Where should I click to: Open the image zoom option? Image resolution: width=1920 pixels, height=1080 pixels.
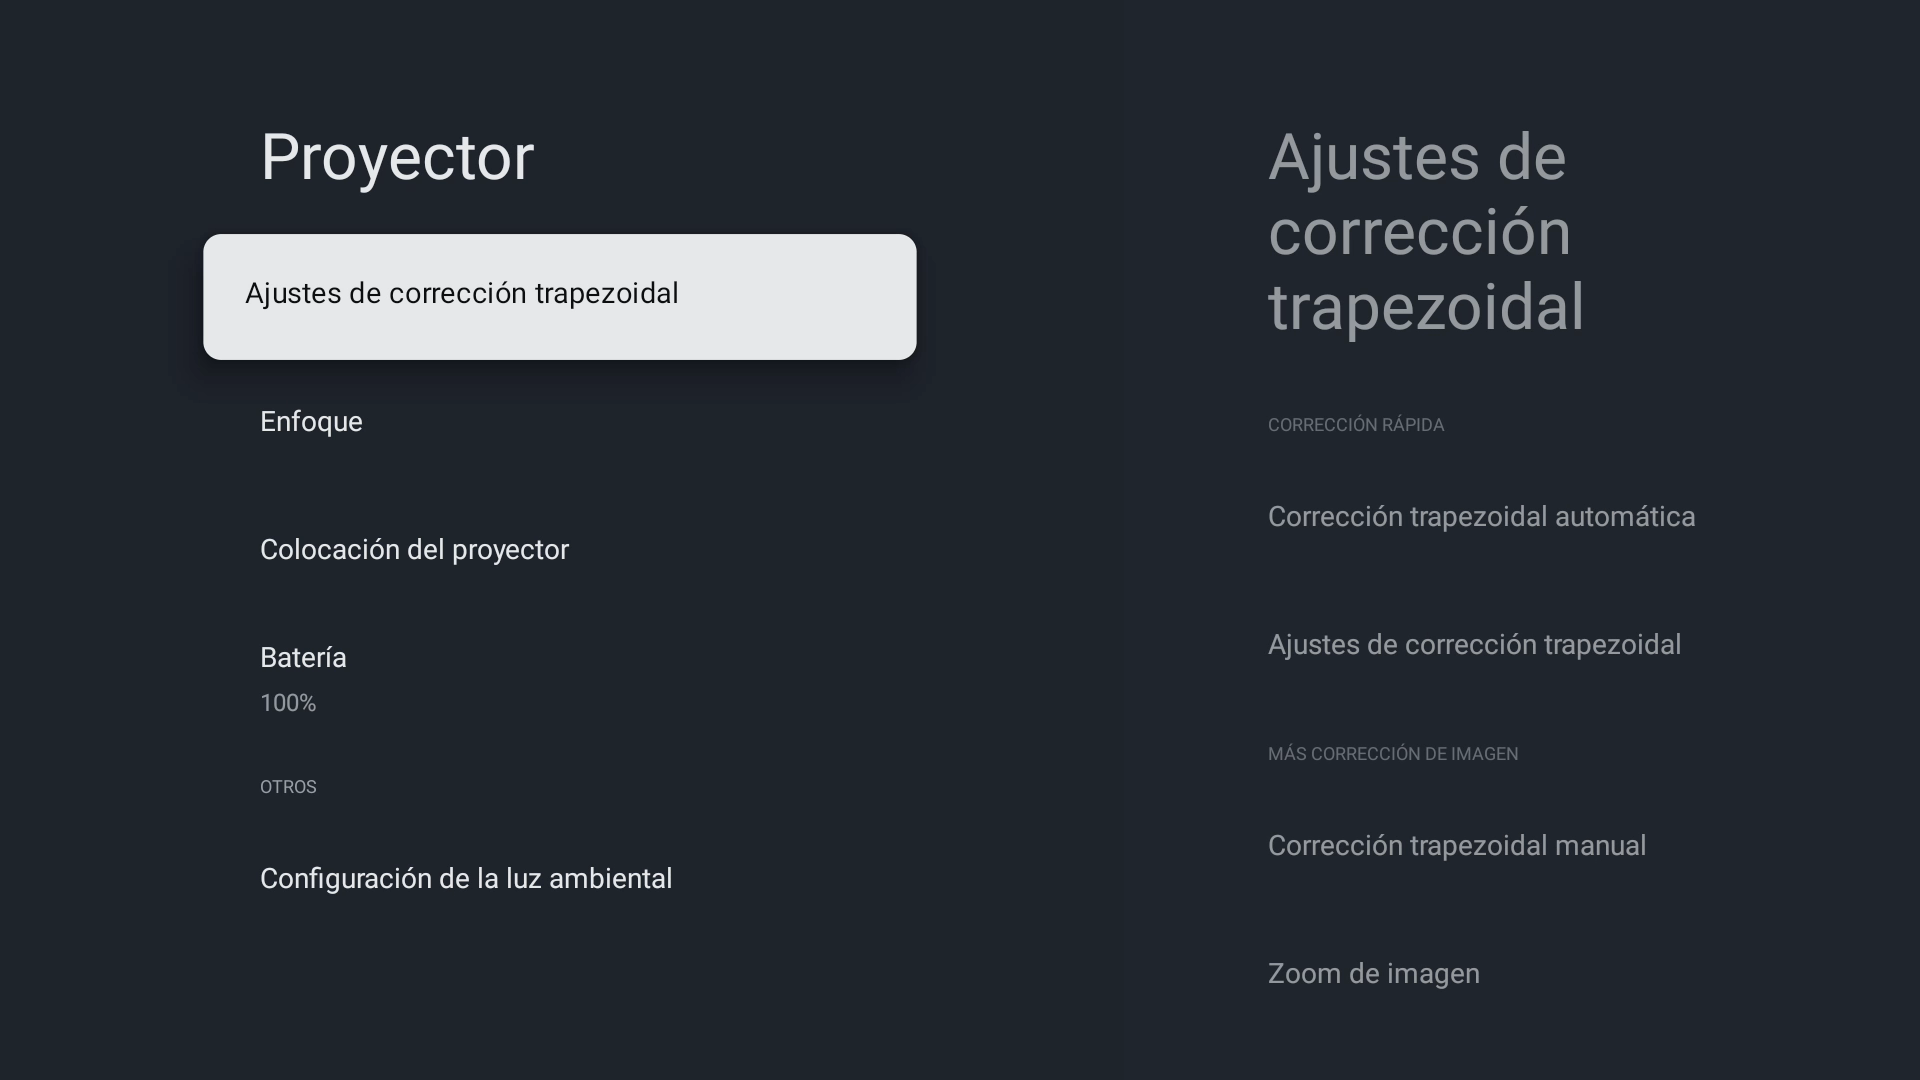[1373, 974]
